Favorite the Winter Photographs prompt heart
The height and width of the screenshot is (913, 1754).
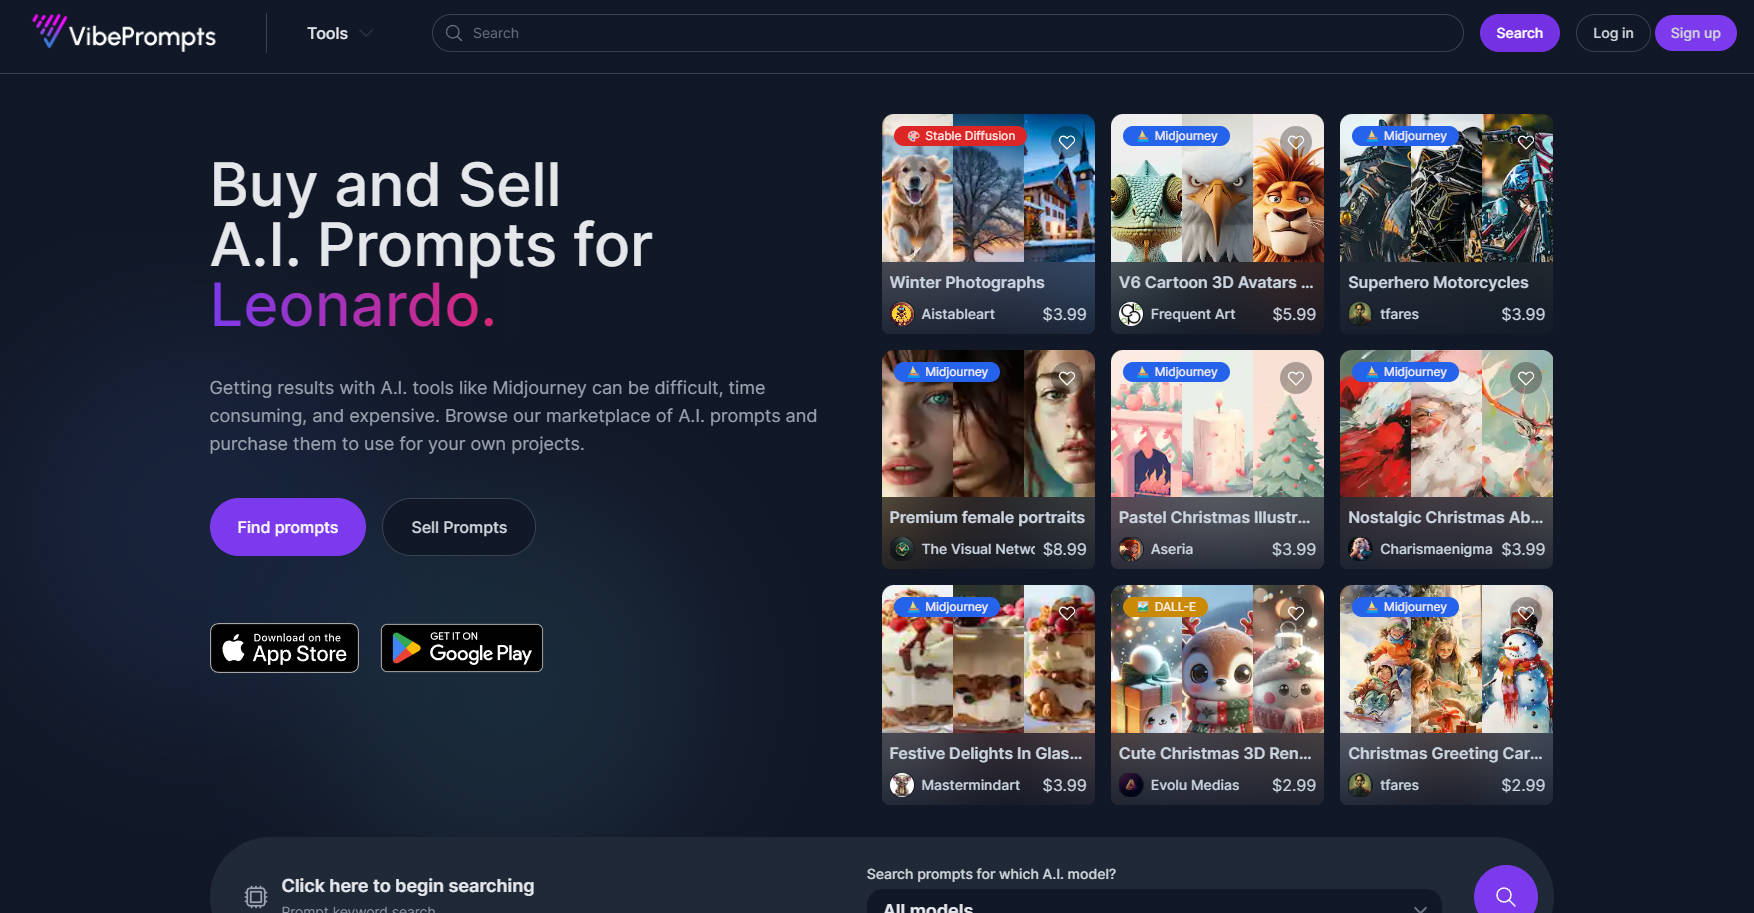1067,142
